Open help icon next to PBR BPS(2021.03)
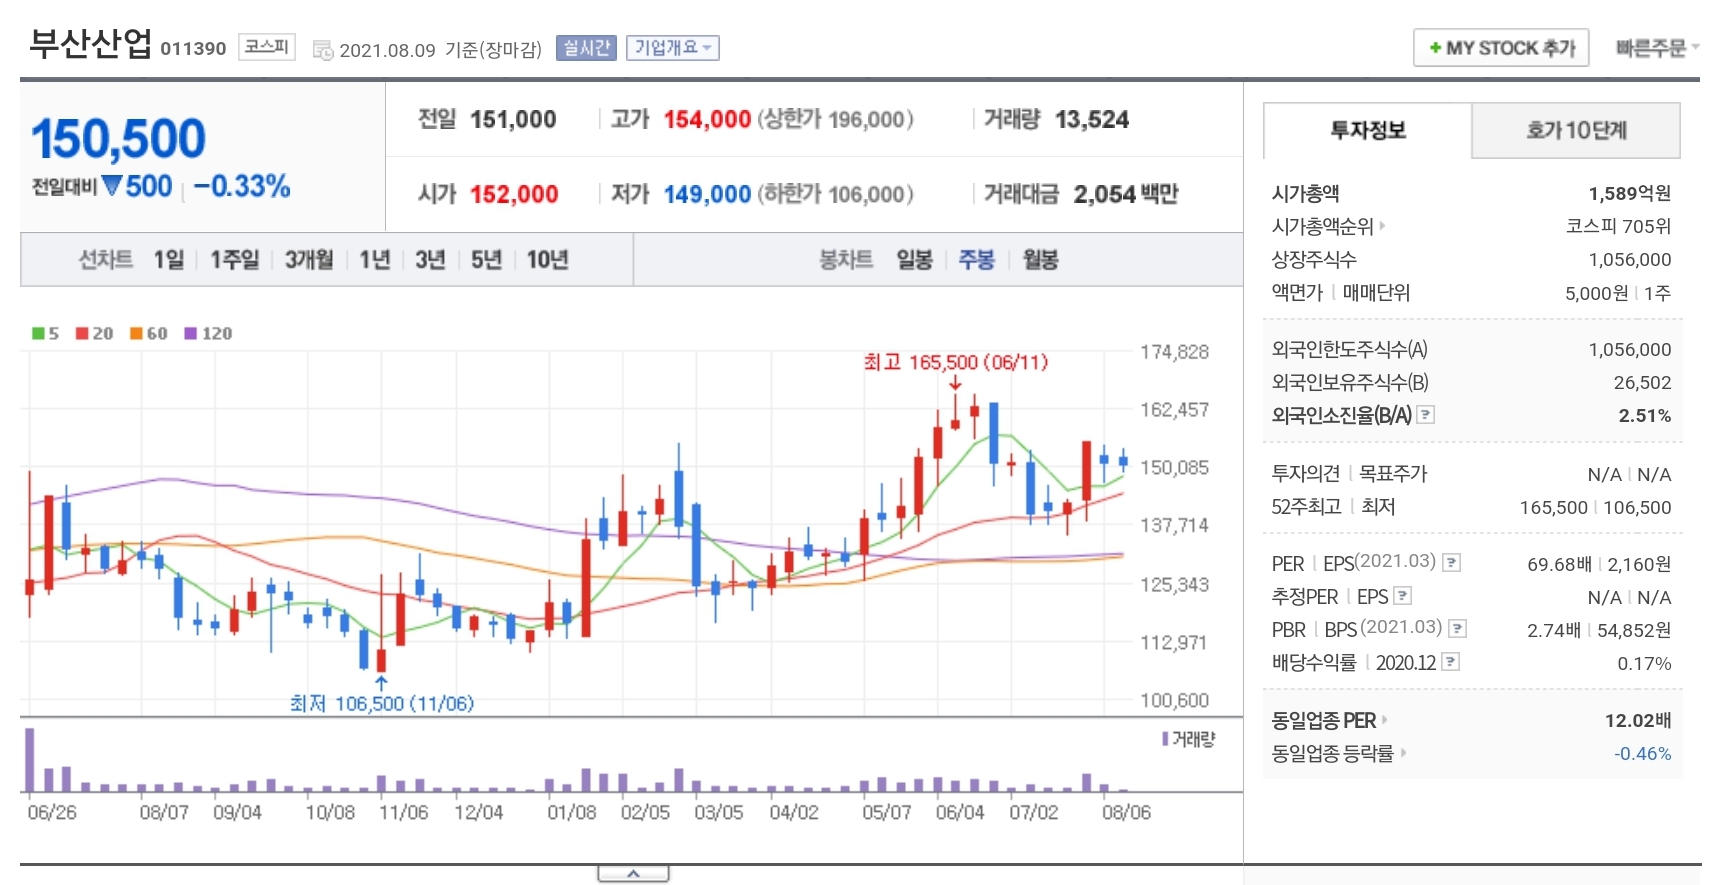1732x885 pixels. pos(1458,629)
